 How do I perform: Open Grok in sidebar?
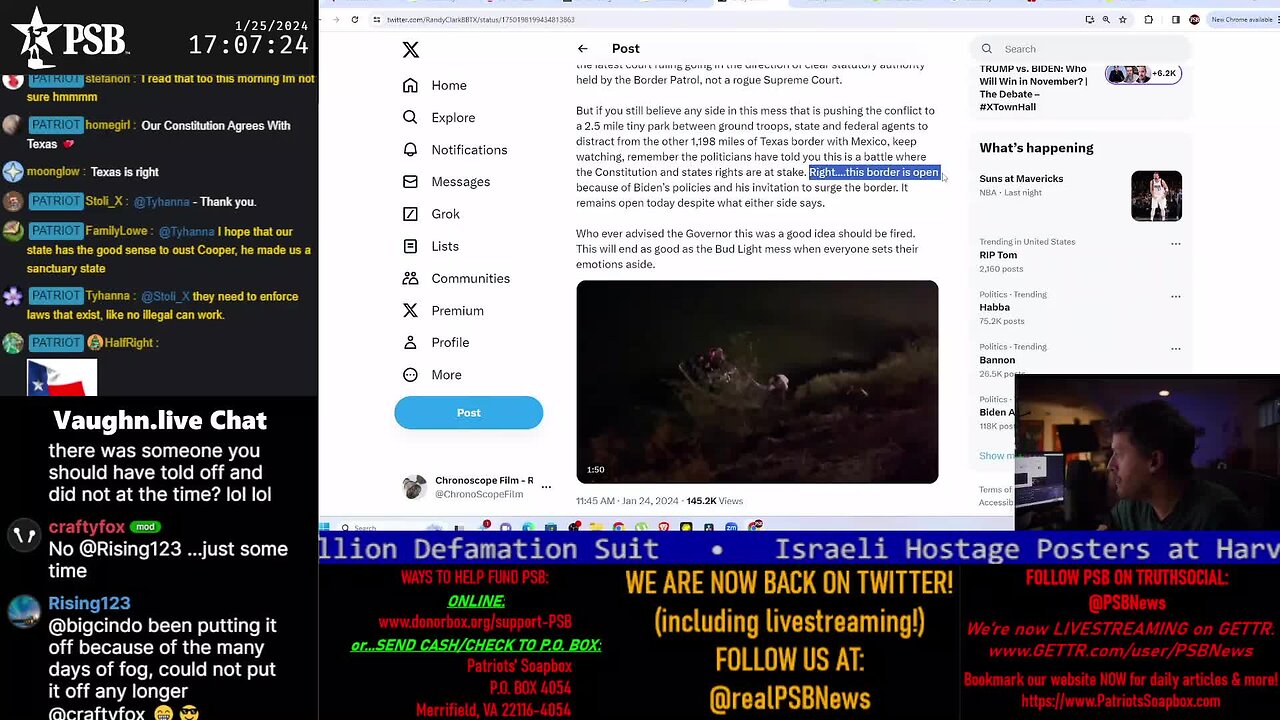click(431, 214)
